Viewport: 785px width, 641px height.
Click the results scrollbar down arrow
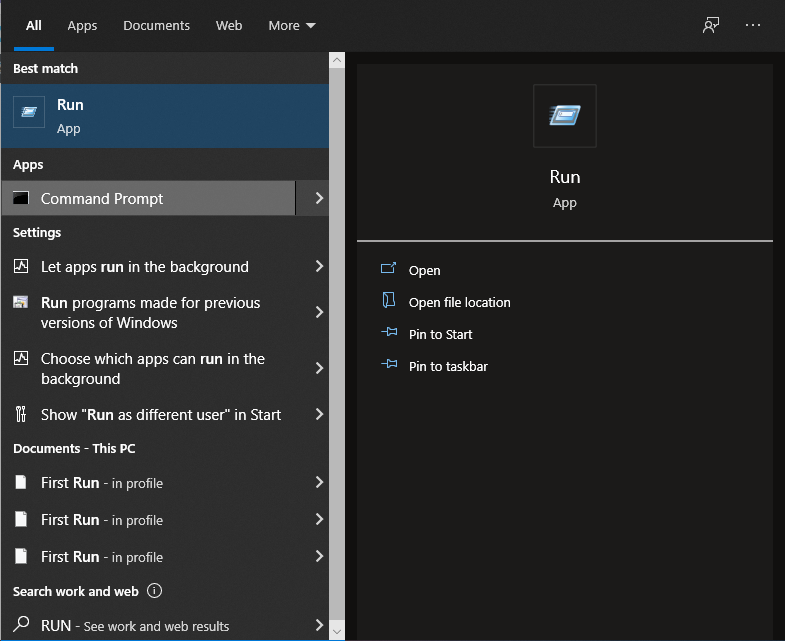[x=337, y=631]
